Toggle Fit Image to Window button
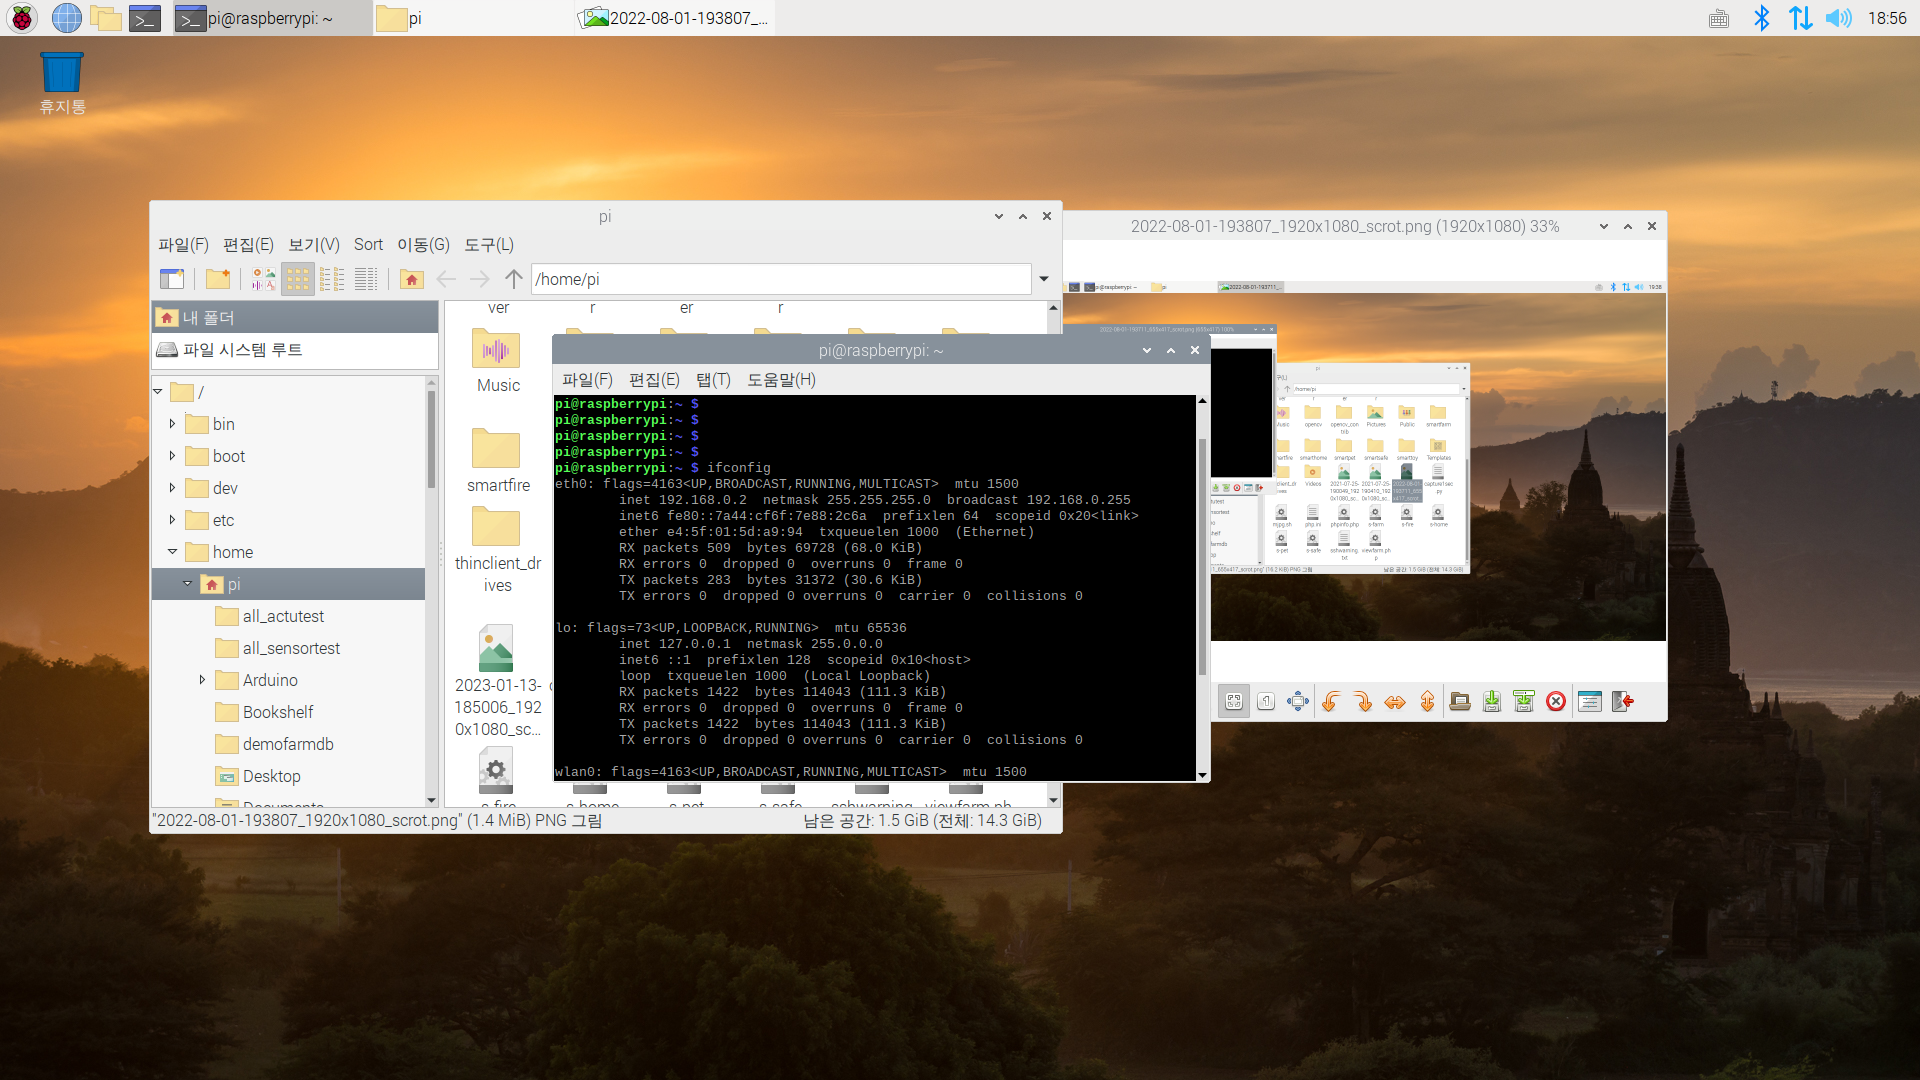 click(1234, 702)
